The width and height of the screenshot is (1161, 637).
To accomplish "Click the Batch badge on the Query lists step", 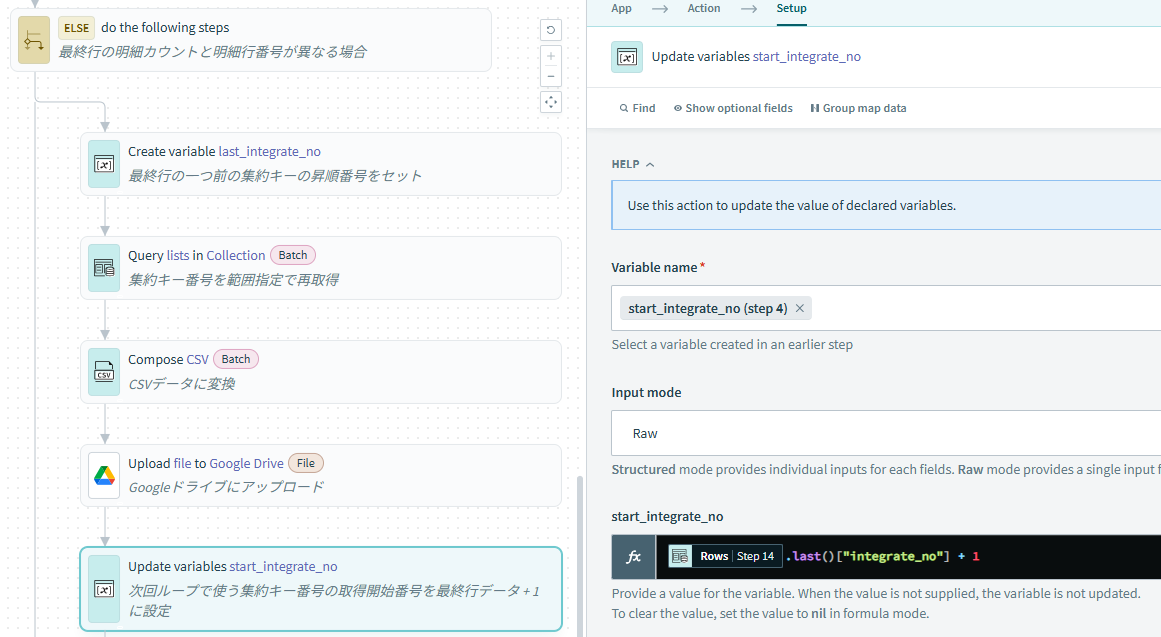I will click(292, 256).
